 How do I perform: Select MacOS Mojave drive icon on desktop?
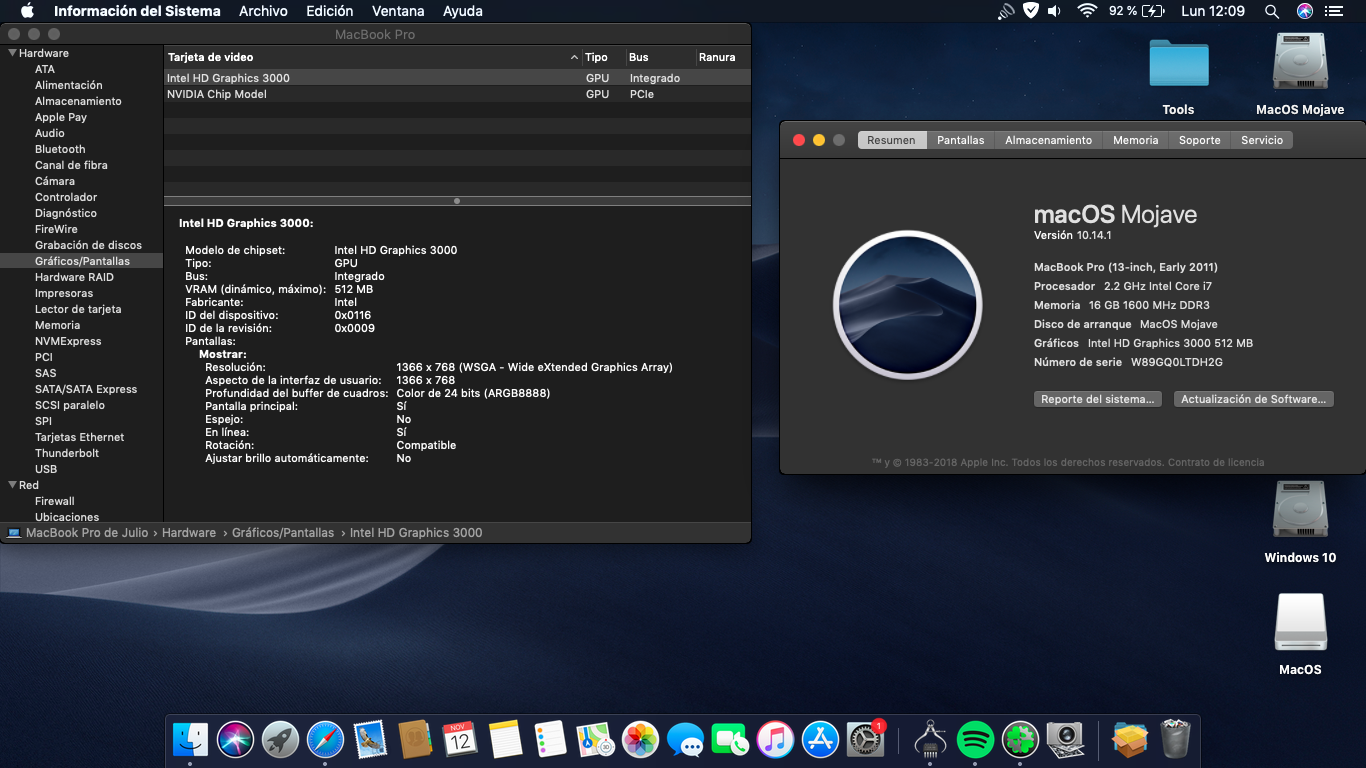(1300, 64)
